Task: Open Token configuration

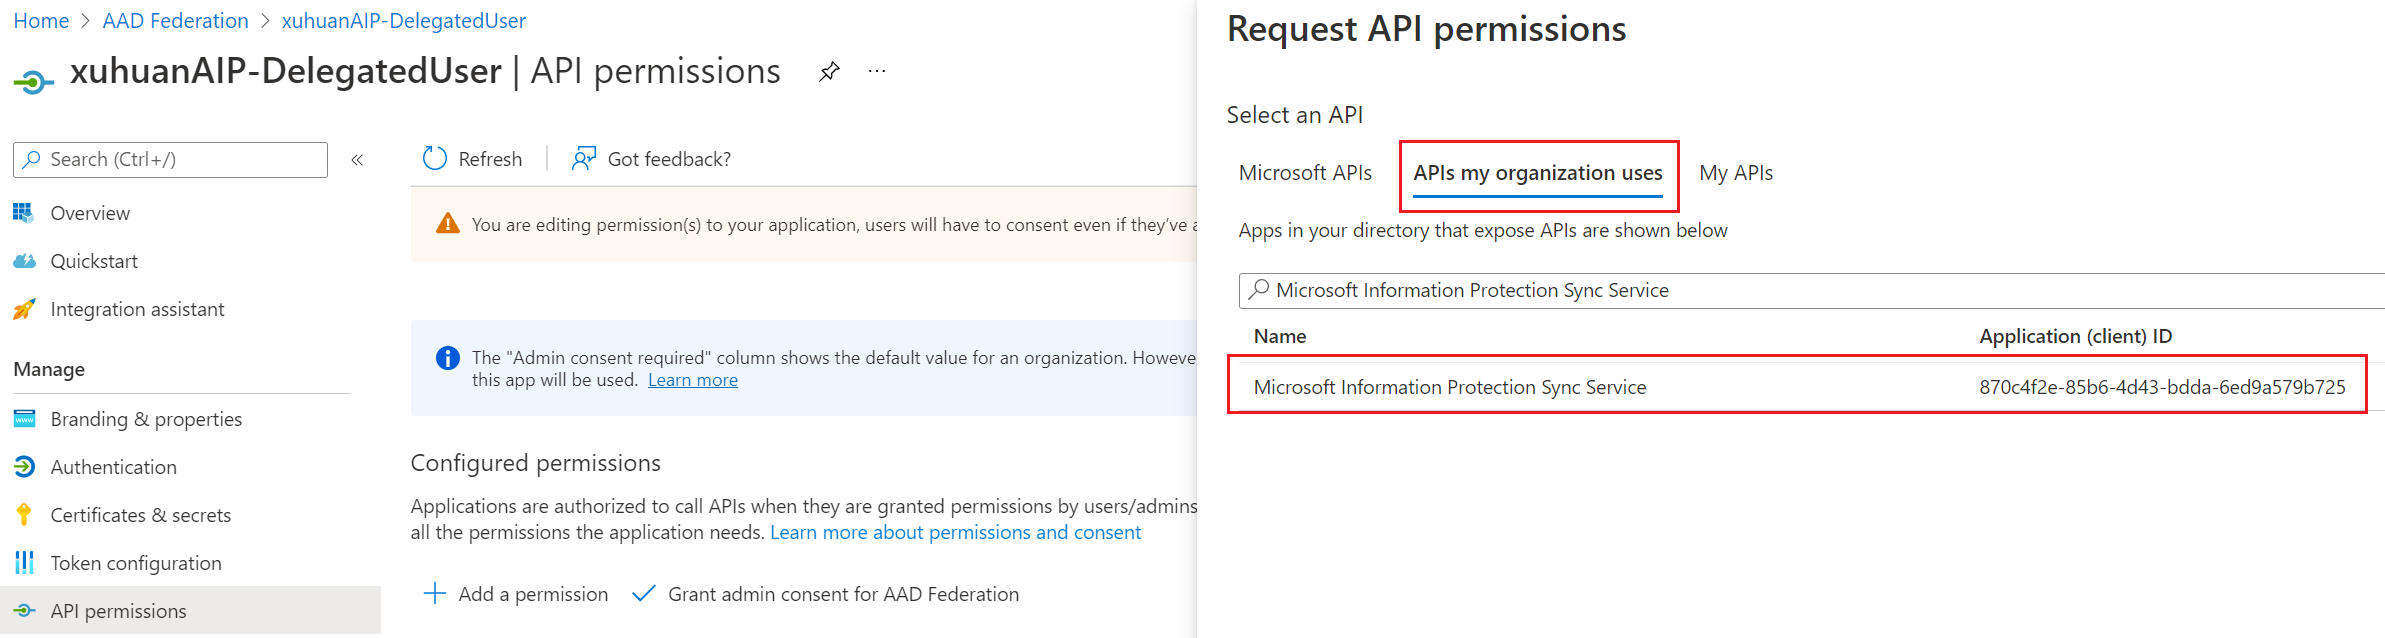Action: (x=136, y=563)
